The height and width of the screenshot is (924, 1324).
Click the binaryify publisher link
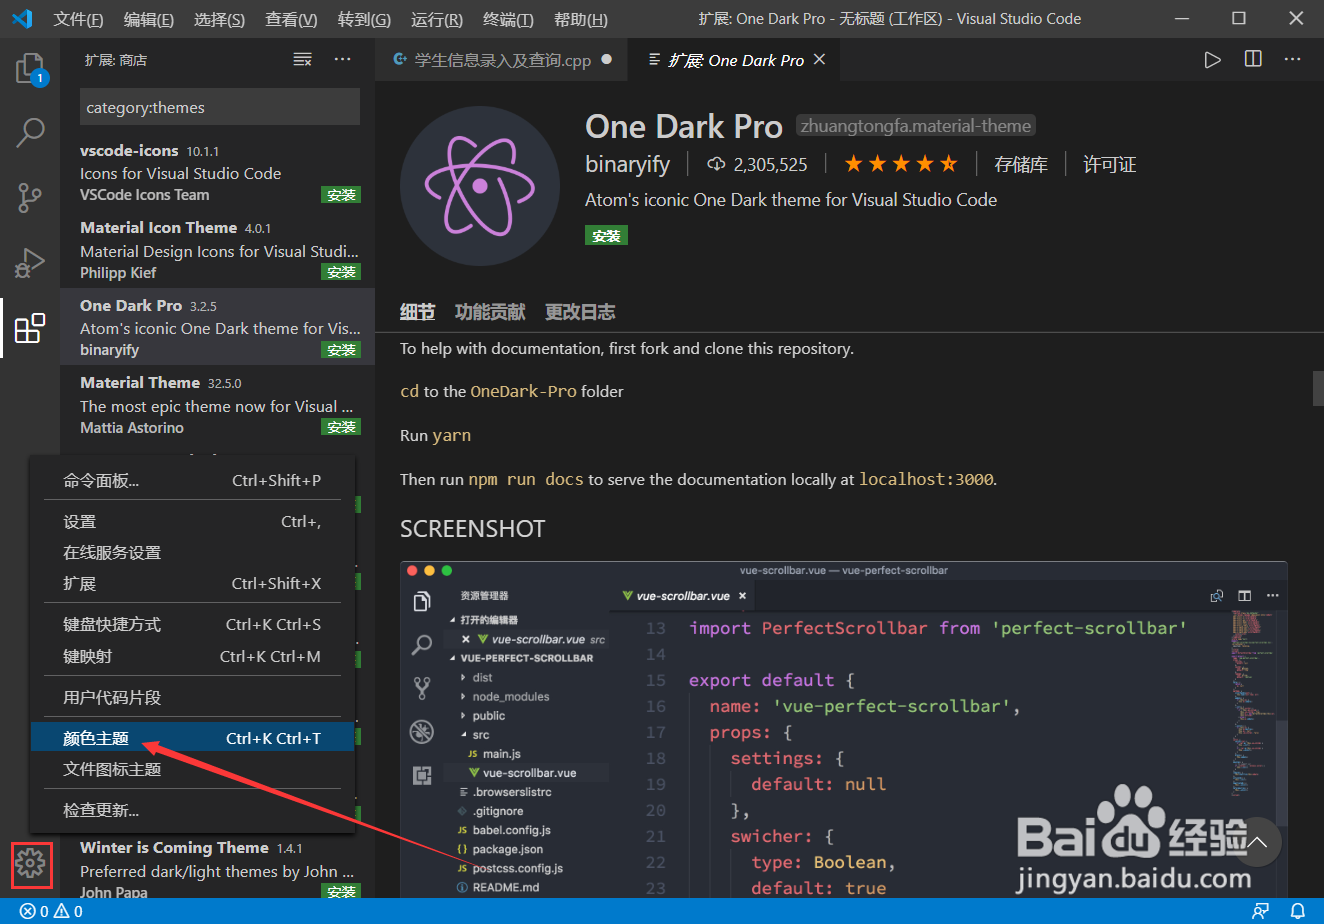click(628, 164)
